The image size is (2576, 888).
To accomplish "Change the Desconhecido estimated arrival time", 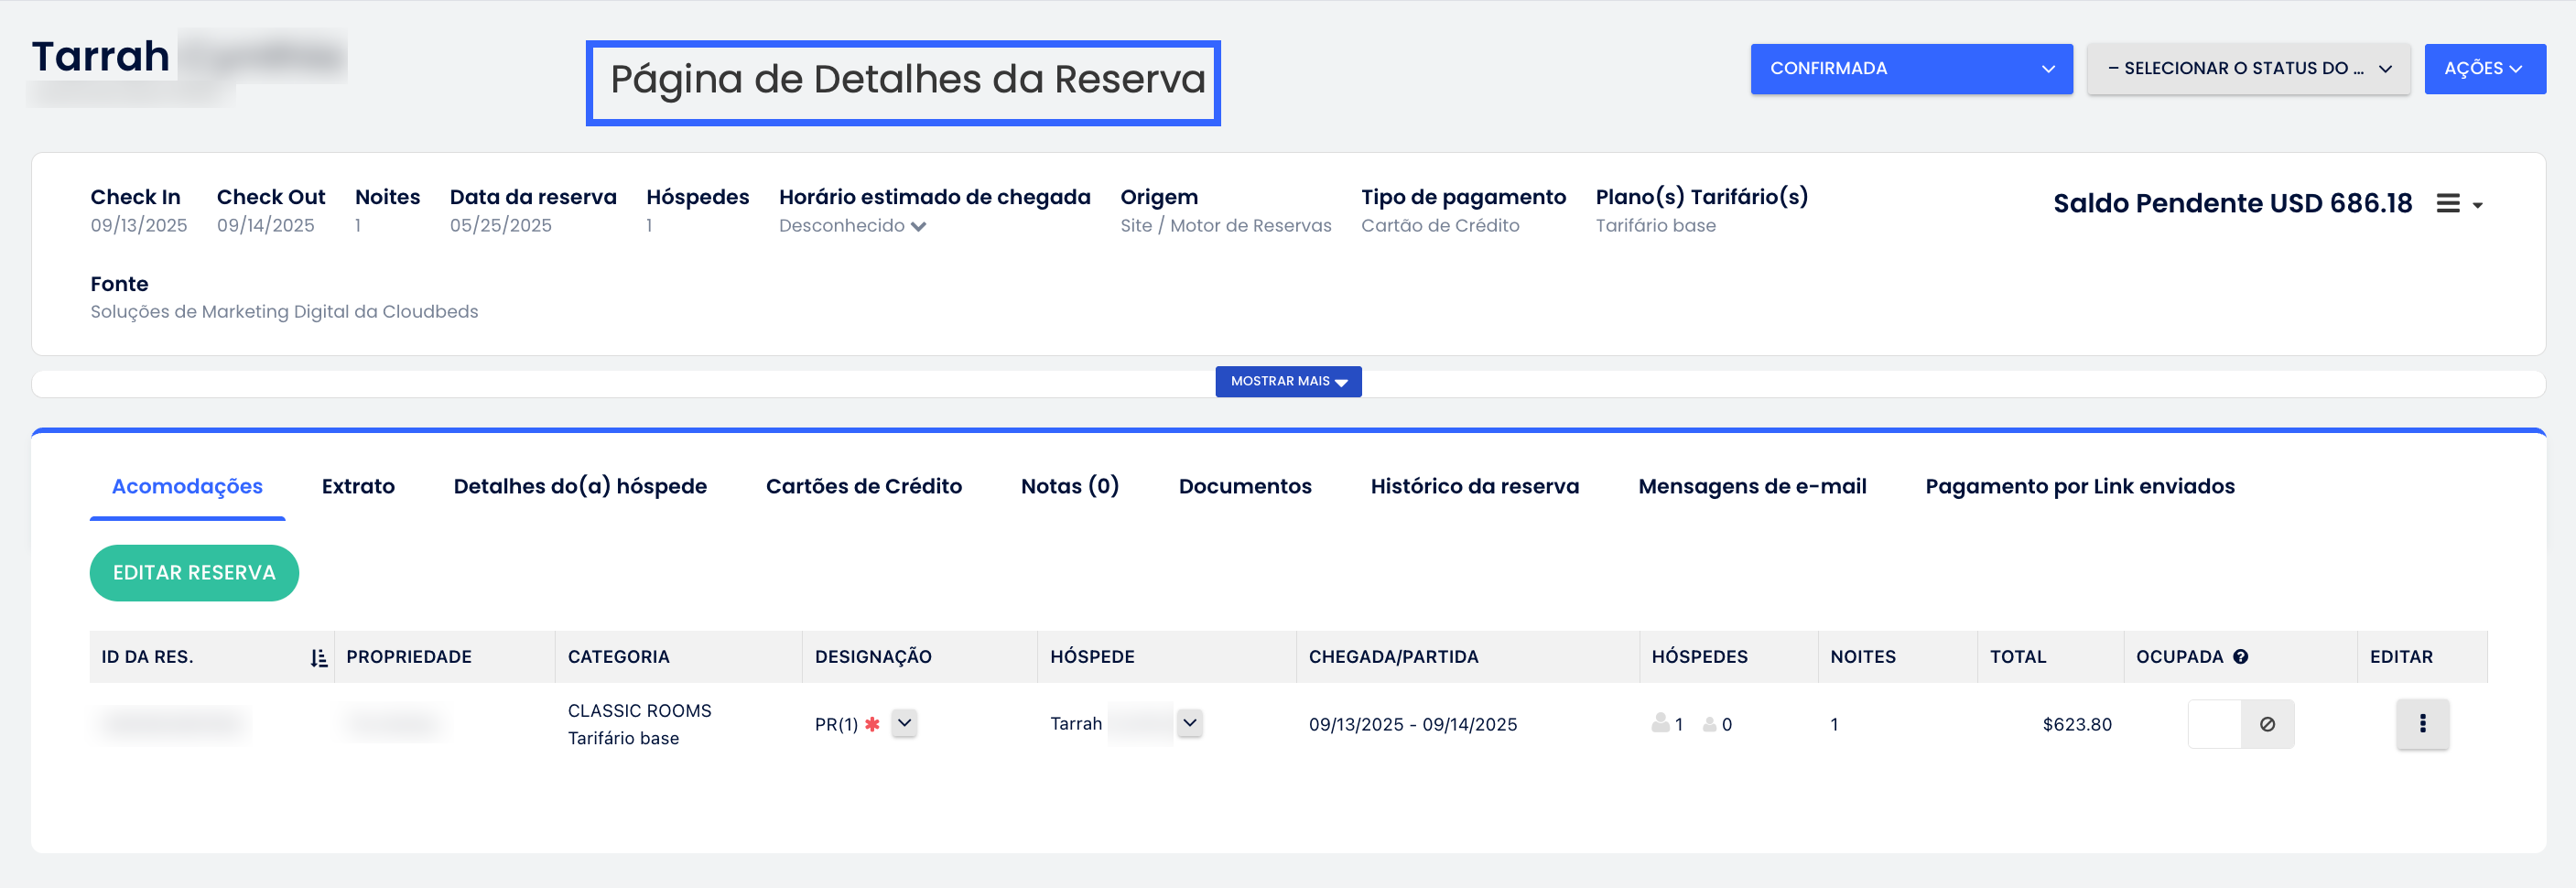I will 852,226.
